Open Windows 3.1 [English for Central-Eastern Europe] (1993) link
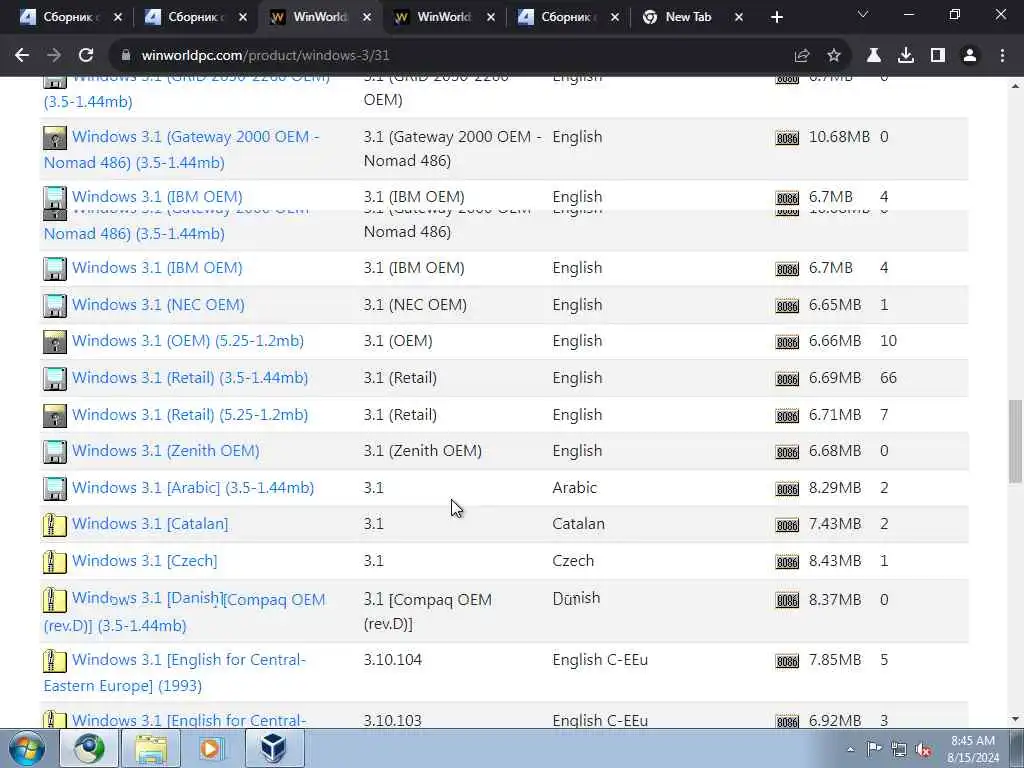This screenshot has height=768, width=1024. pos(174,673)
